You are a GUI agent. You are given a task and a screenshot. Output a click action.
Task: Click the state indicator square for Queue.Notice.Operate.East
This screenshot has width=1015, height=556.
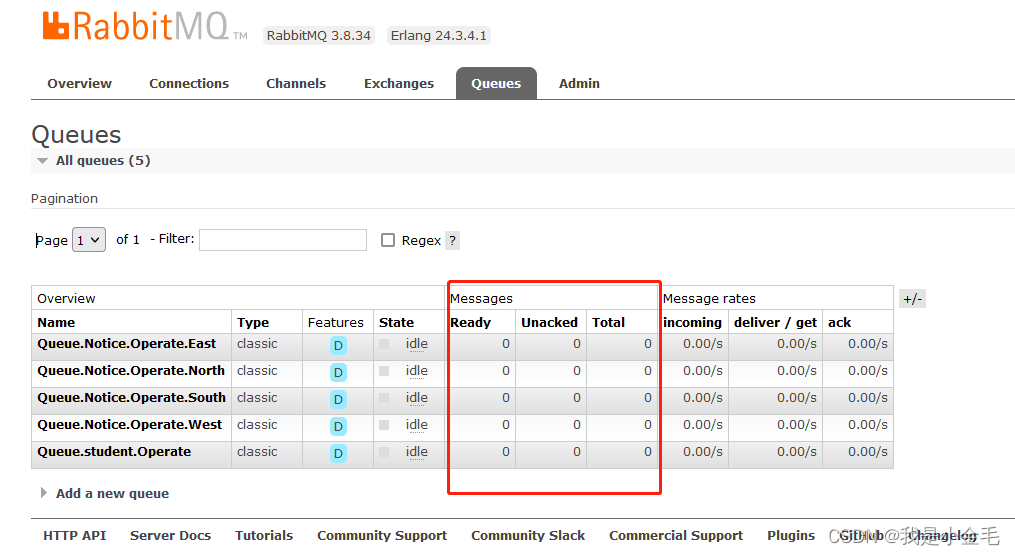coord(385,344)
